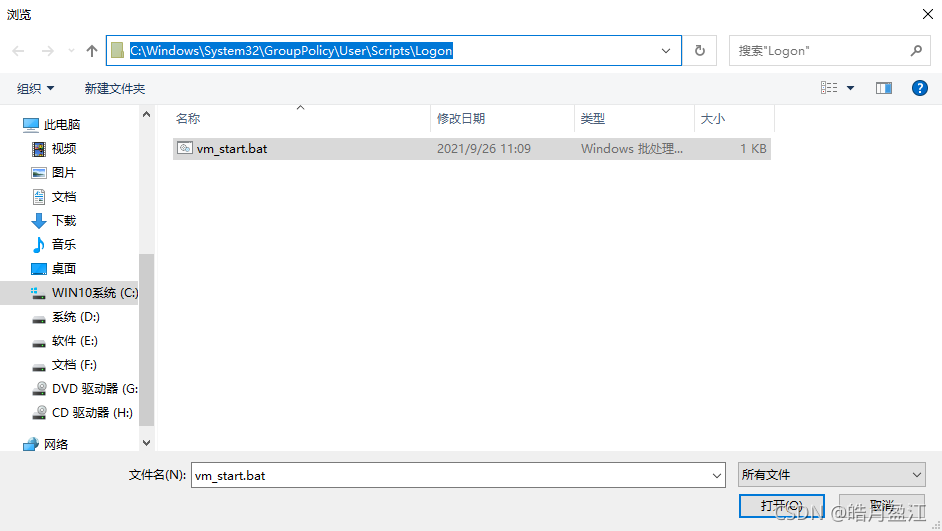Click the vm_start.bat batch file icon
Screen dimensions: 942x531
point(185,148)
